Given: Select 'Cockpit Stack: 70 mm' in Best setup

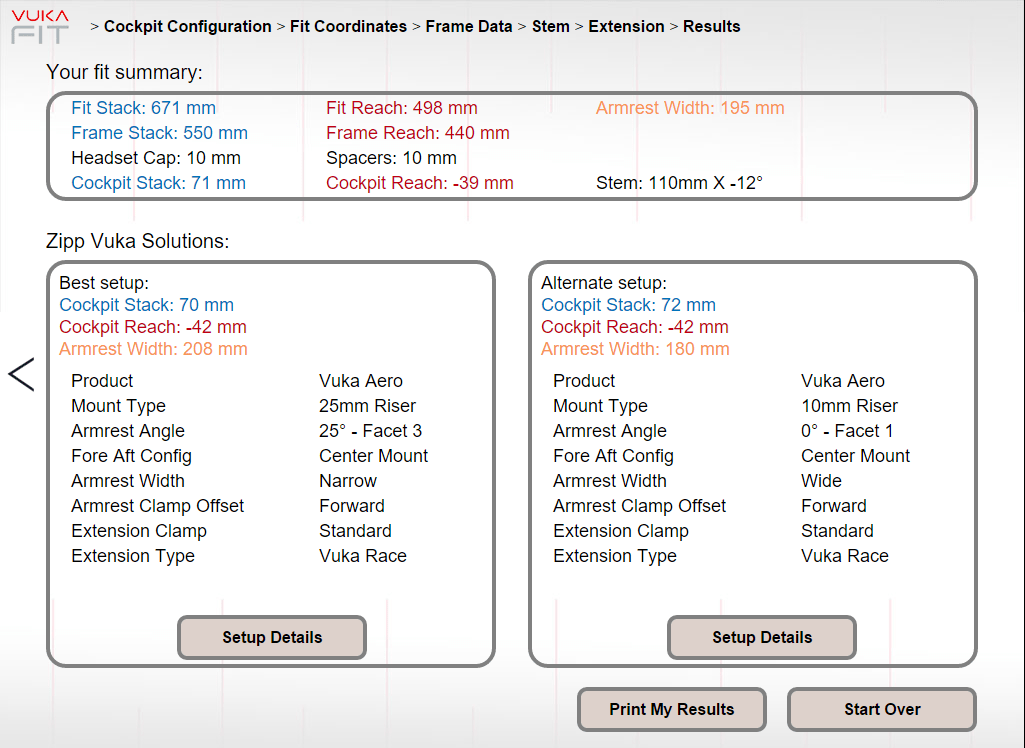Looking at the screenshot, I should tap(146, 305).
